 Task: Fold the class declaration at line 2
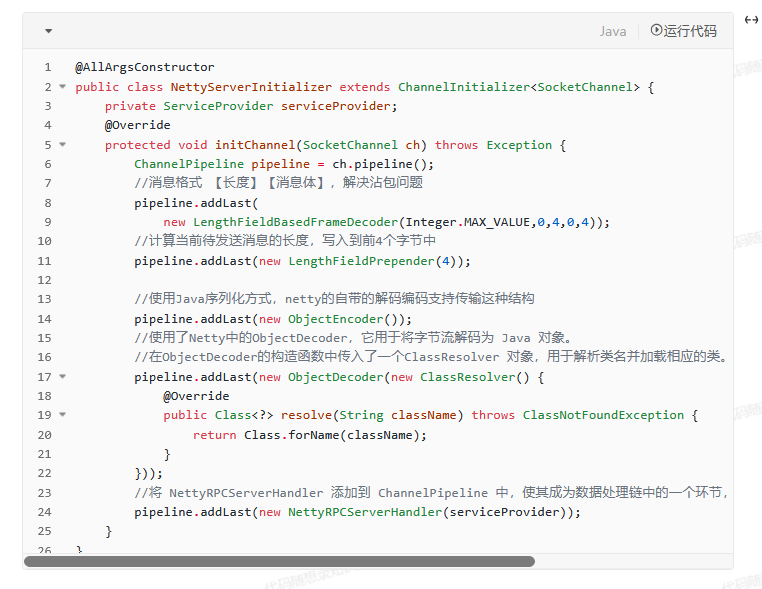pos(63,87)
